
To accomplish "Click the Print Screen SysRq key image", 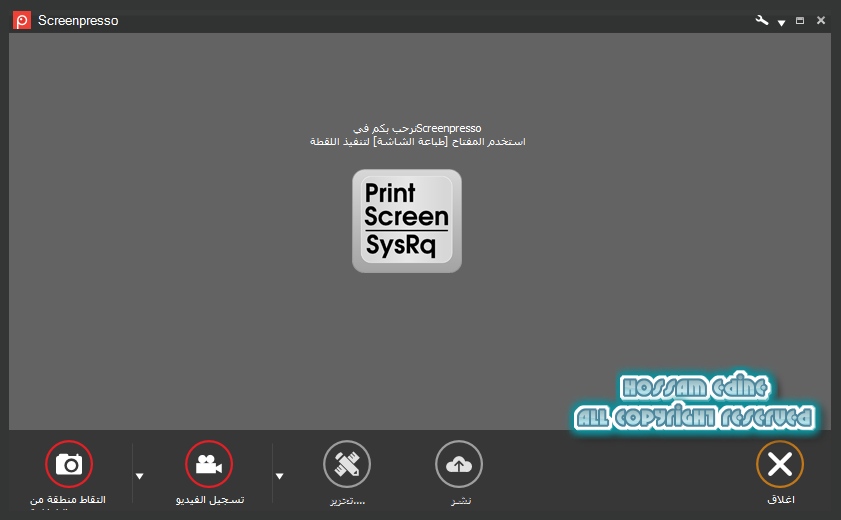I will 407,221.
